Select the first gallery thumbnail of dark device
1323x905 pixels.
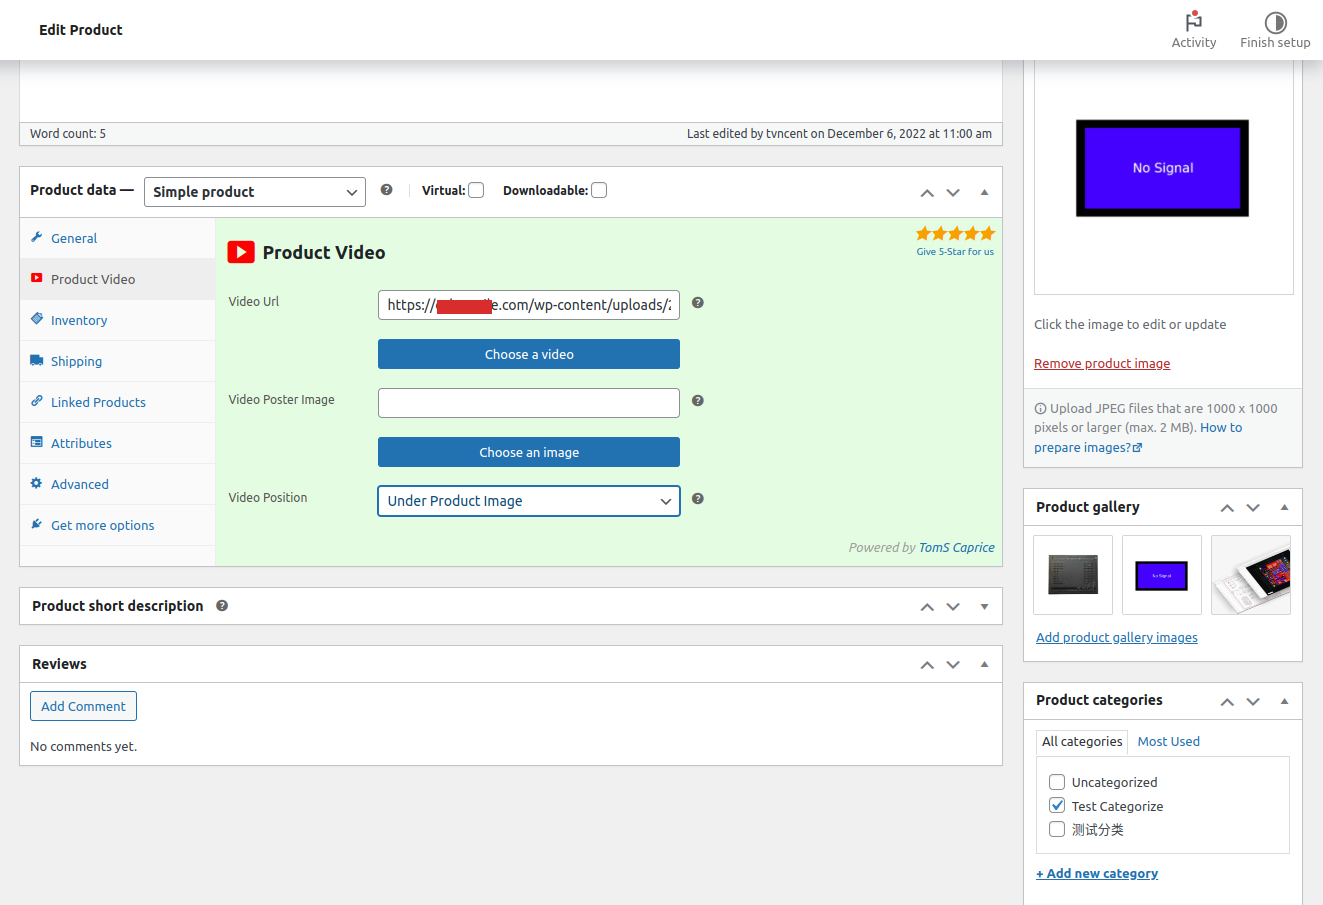(x=1073, y=575)
